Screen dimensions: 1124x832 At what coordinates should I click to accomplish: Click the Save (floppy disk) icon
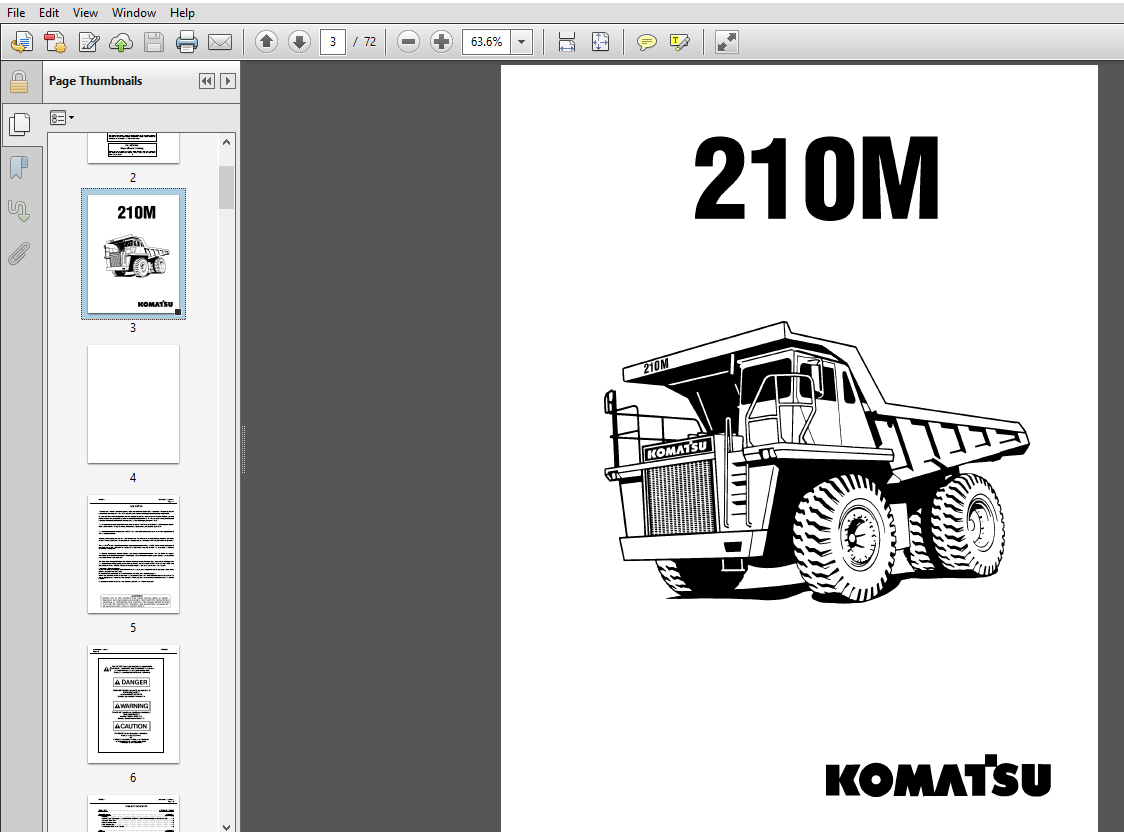tap(153, 42)
